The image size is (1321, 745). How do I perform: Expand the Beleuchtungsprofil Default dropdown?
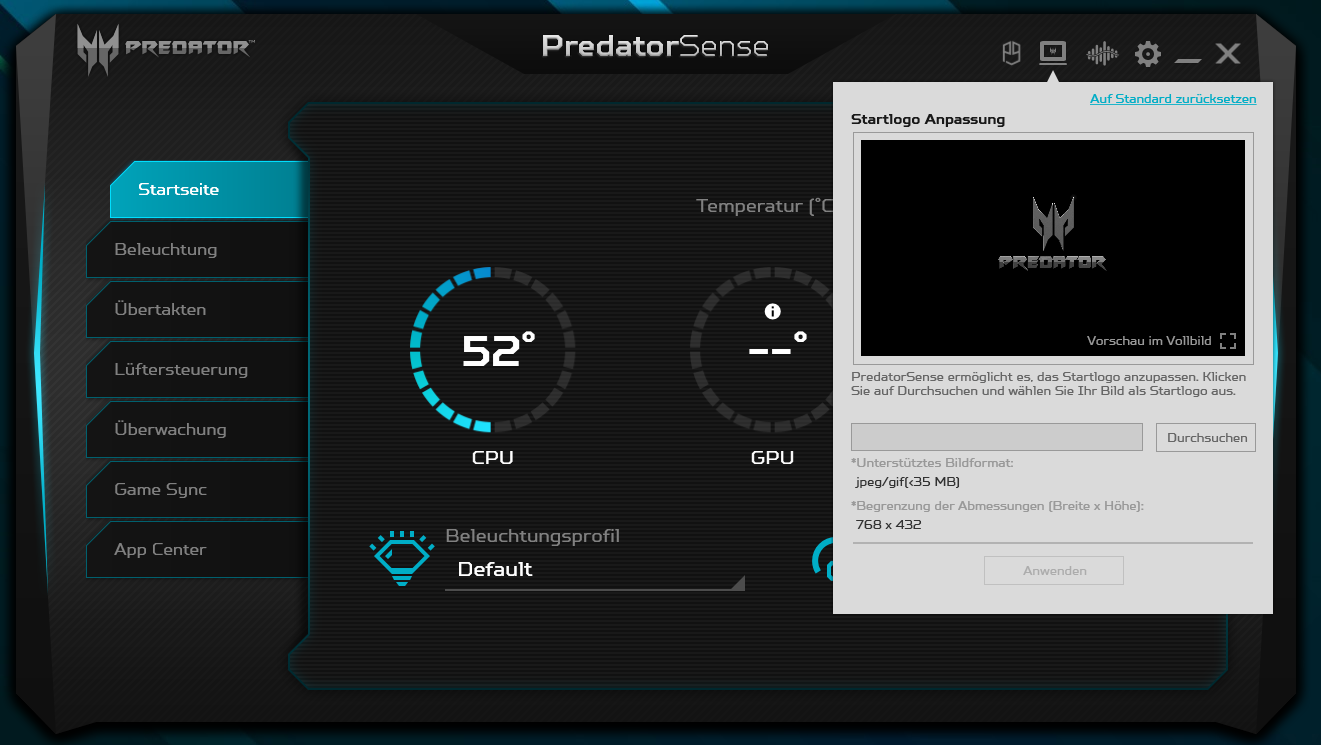pyautogui.click(x=595, y=570)
